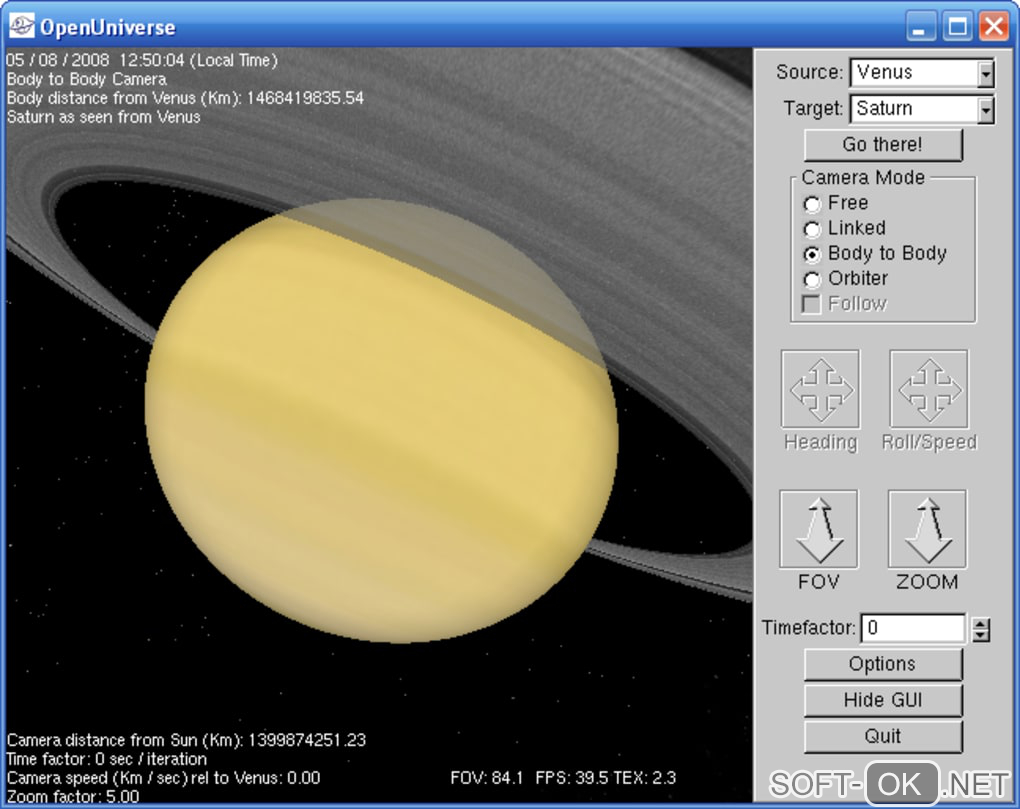
Task: Choose the Orbiter camera mode
Action: pos(813,280)
